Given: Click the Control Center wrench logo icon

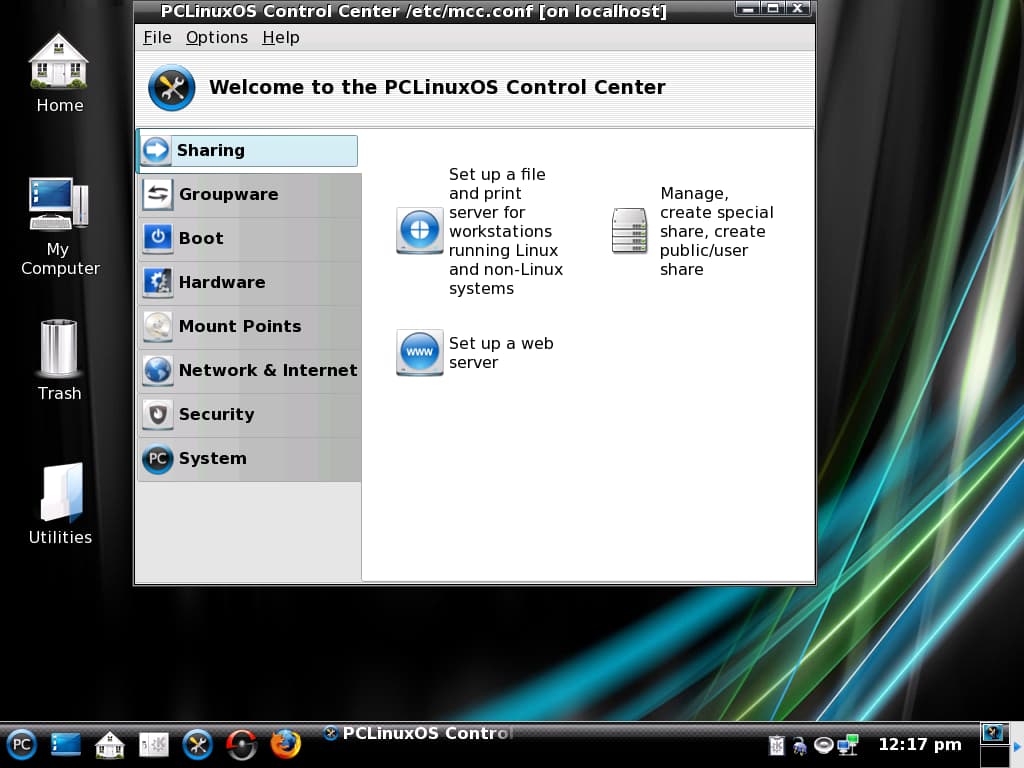Looking at the screenshot, I should coord(171,88).
